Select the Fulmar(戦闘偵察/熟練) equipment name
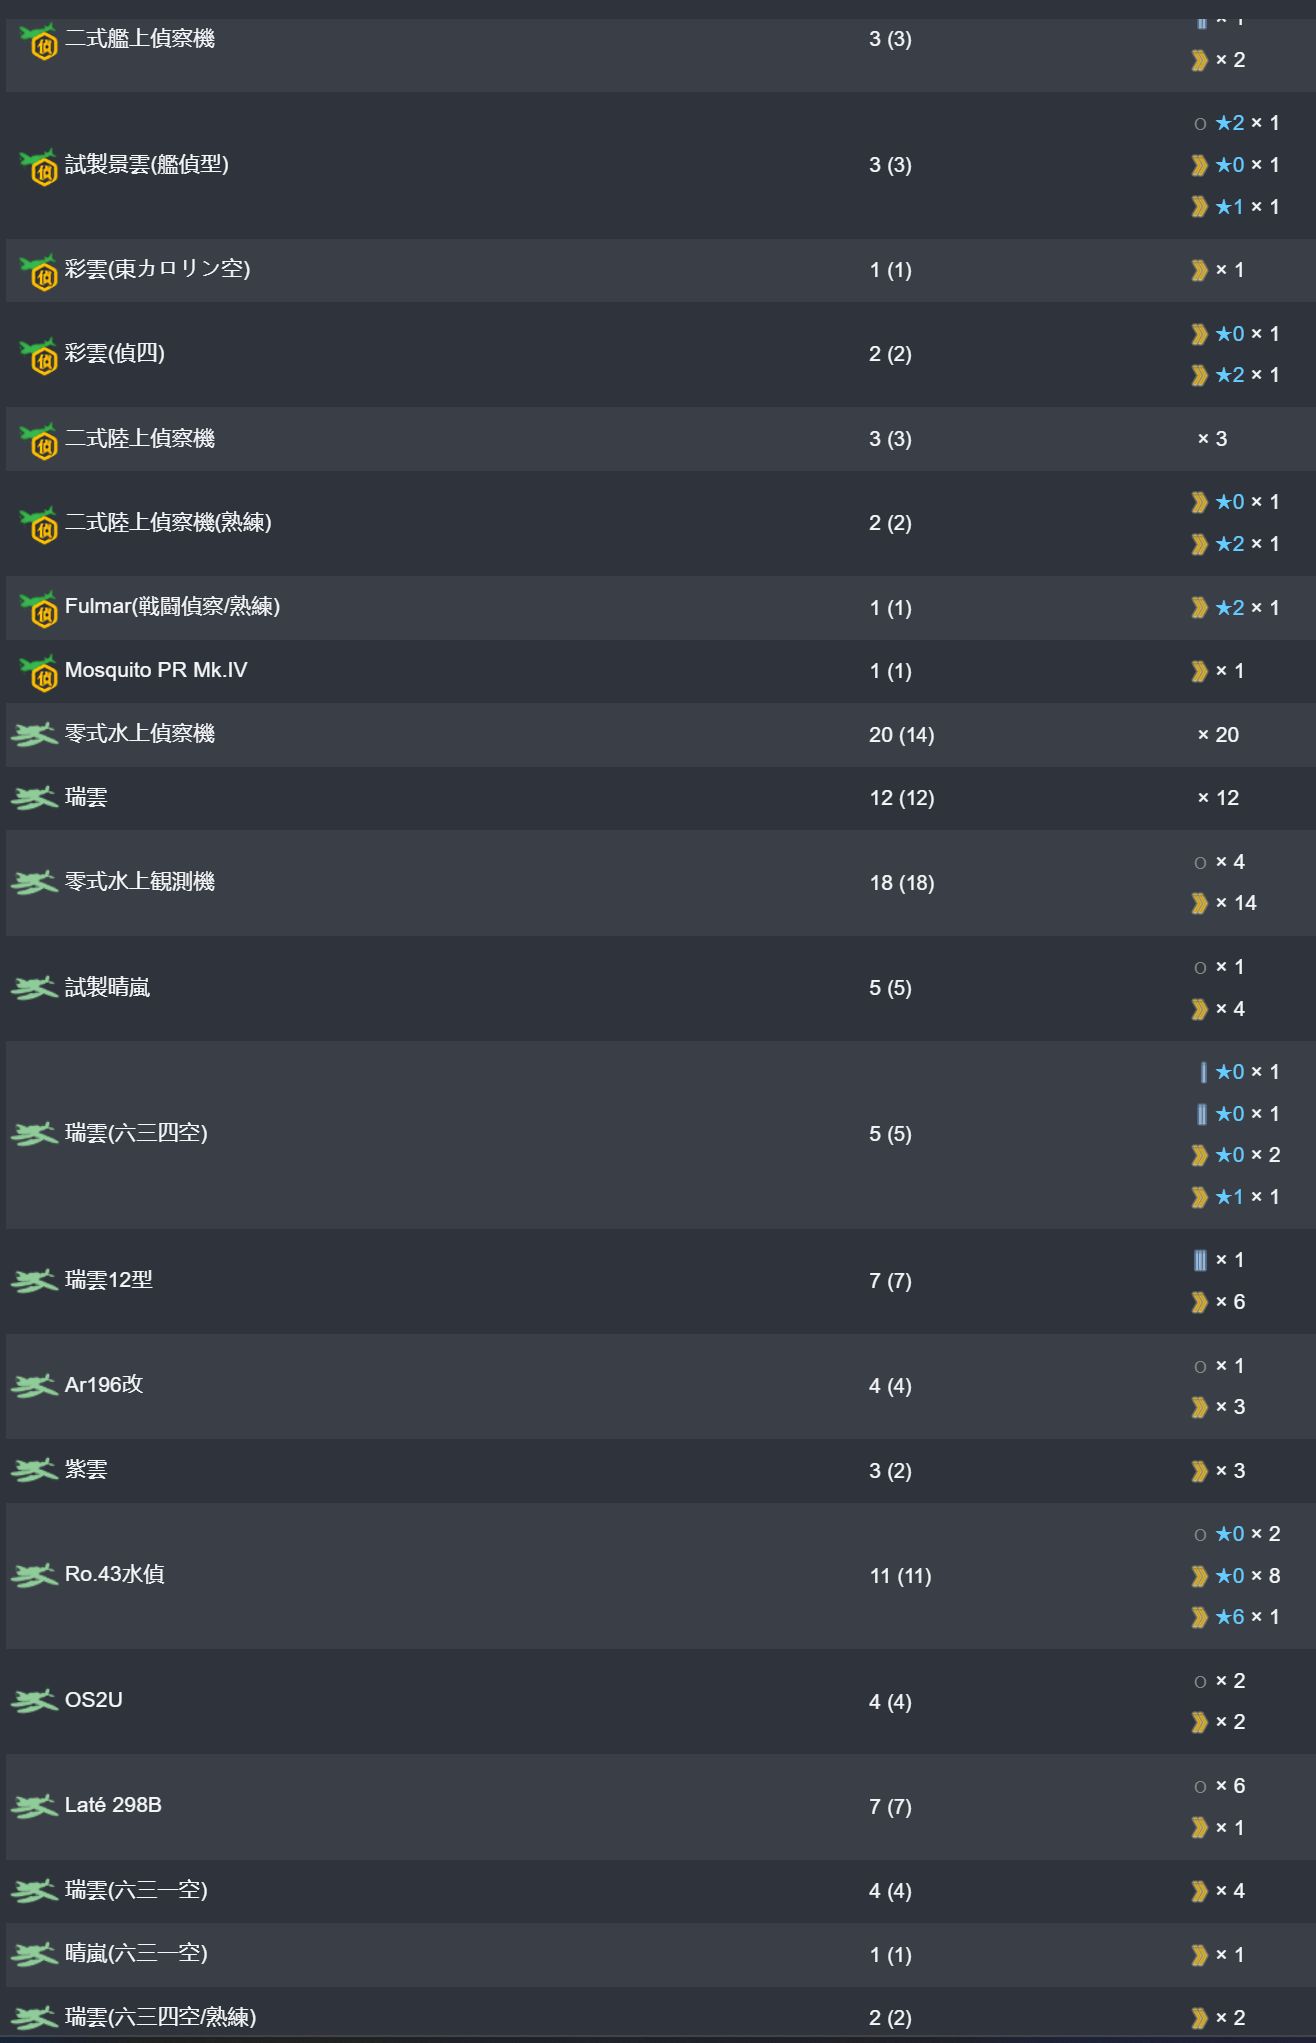Screen dimensions: 1316x2043 click(x=172, y=606)
